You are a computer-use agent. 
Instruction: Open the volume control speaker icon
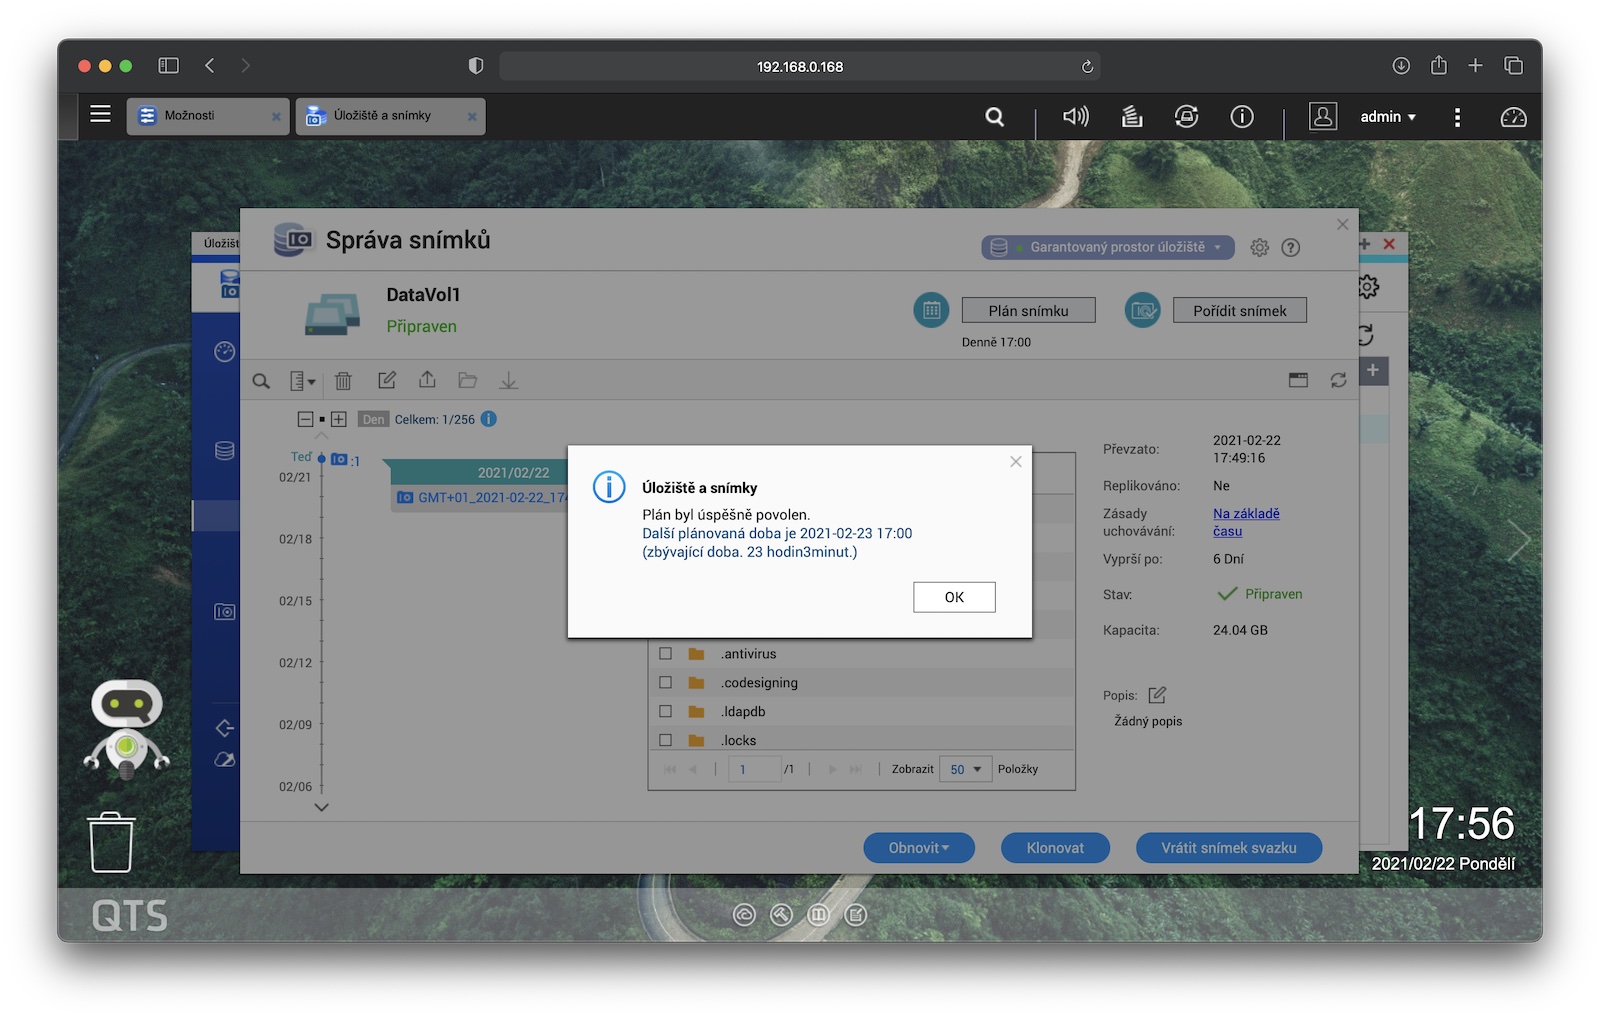click(x=1076, y=117)
